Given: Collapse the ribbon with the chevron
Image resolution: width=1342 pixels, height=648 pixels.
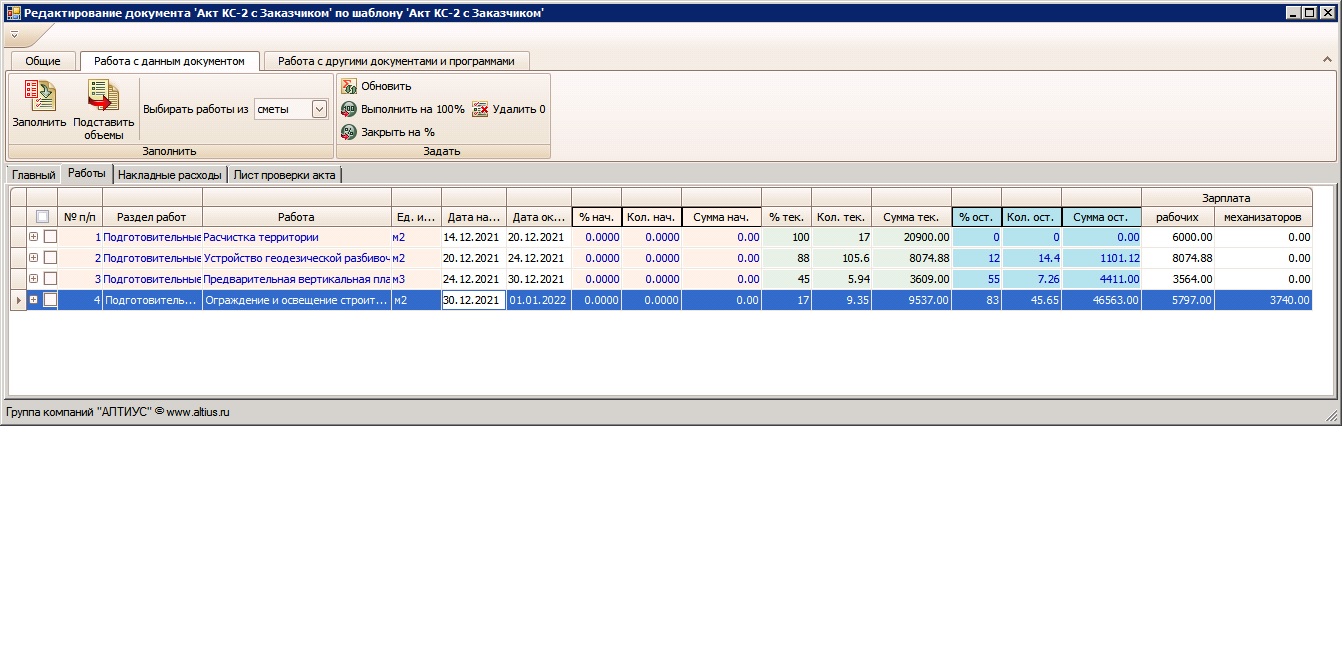Looking at the screenshot, I should point(1327,61).
